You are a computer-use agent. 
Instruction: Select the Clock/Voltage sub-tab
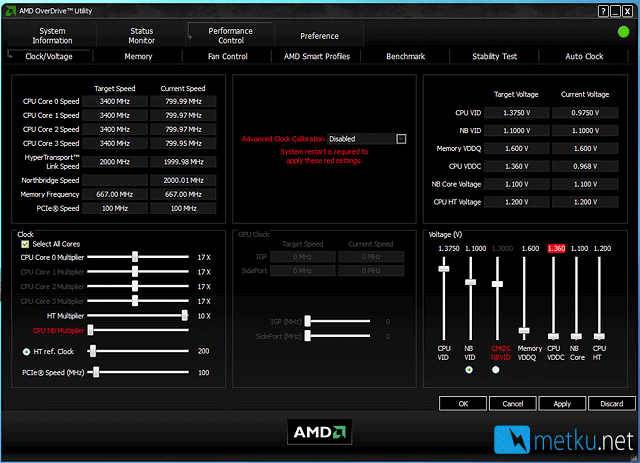coord(49,56)
